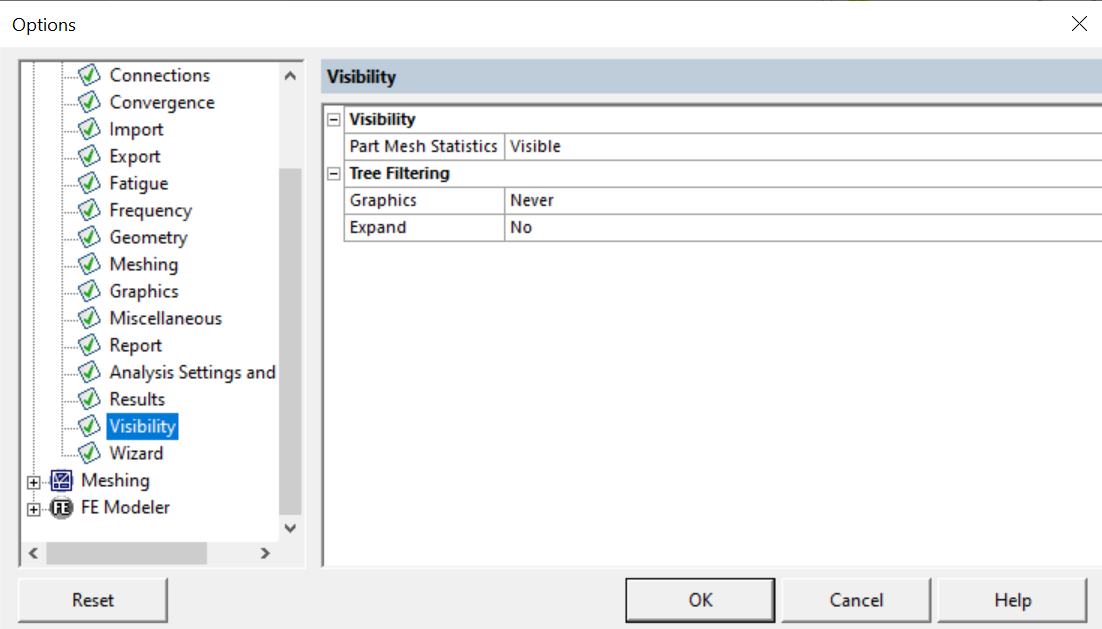Image resolution: width=1102 pixels, height=629 pixels.
Task: Click the tree scroll up arrow
Action: 290,76
